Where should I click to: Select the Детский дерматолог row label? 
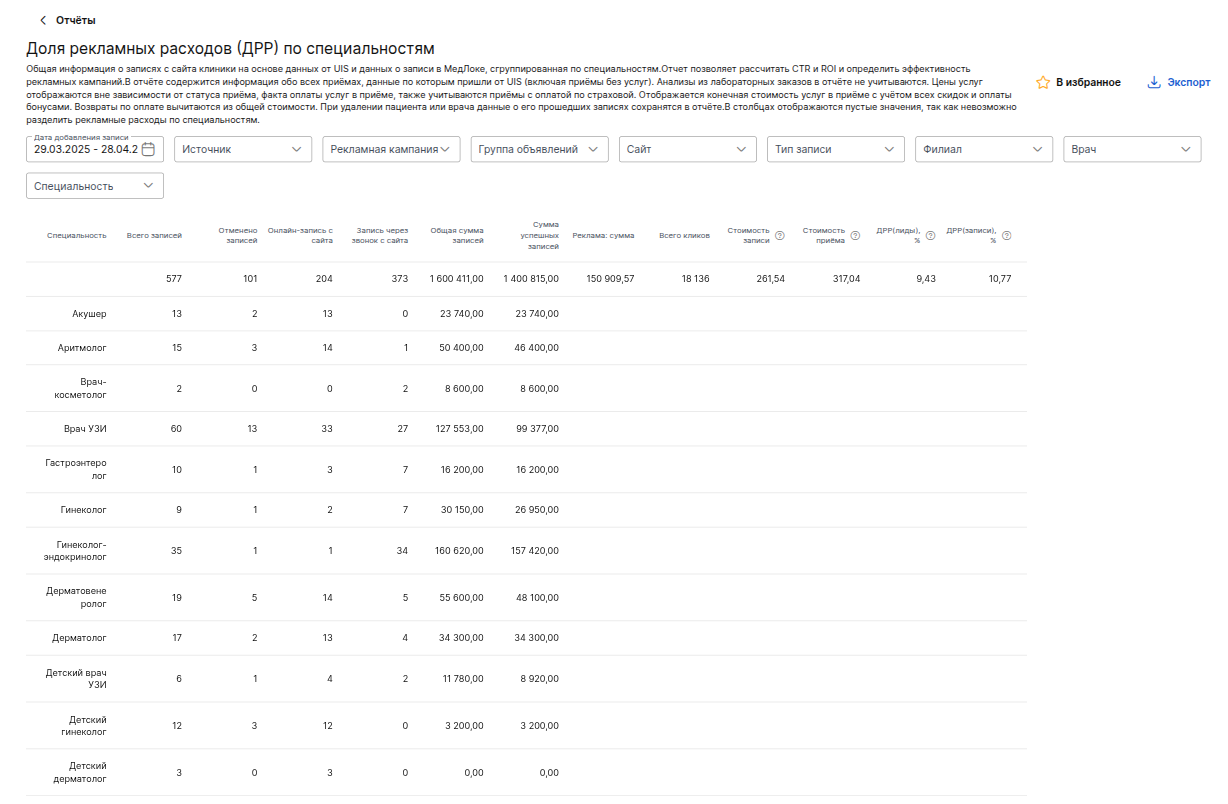click(x=80, y=772)
